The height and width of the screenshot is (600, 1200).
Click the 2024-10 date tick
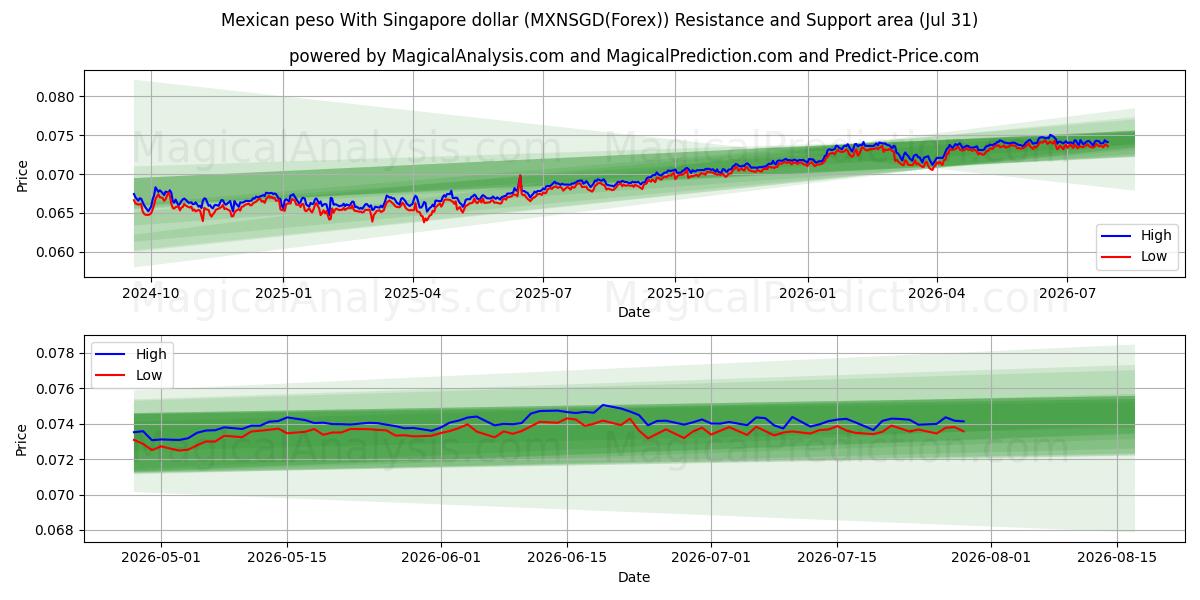pos(151,293)
